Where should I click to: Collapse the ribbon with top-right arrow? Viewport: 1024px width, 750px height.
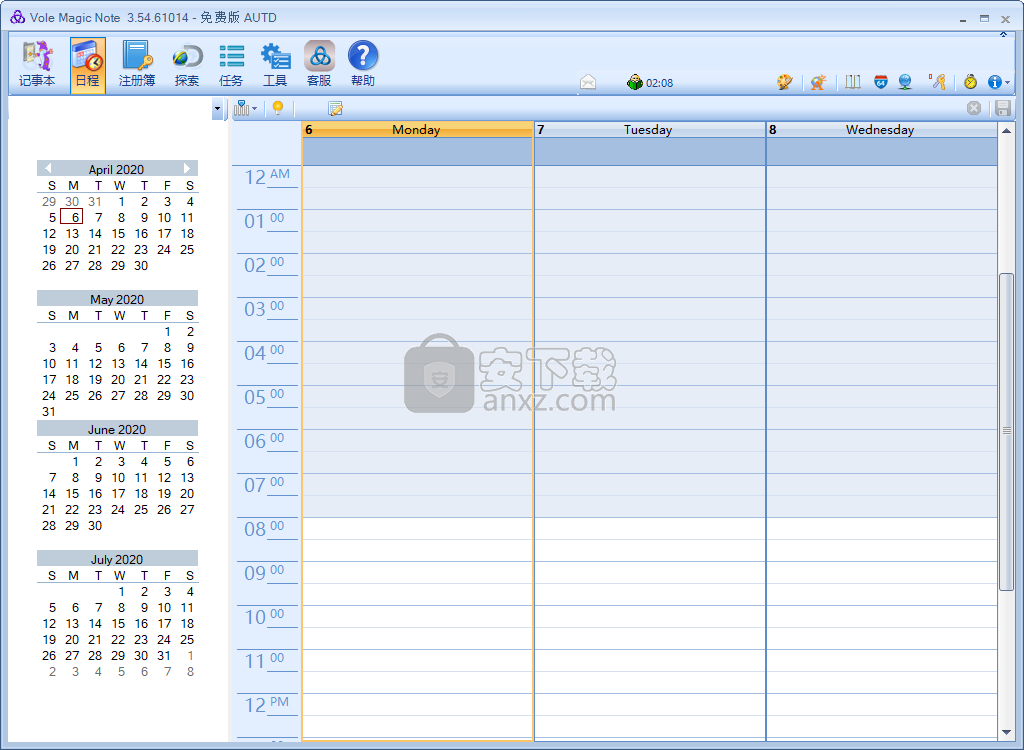tap(1003, 34)
